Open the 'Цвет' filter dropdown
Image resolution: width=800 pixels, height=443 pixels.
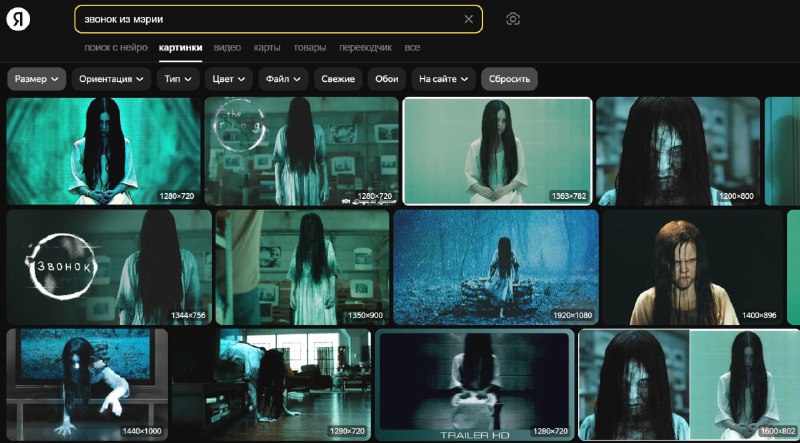pos(229,79)
